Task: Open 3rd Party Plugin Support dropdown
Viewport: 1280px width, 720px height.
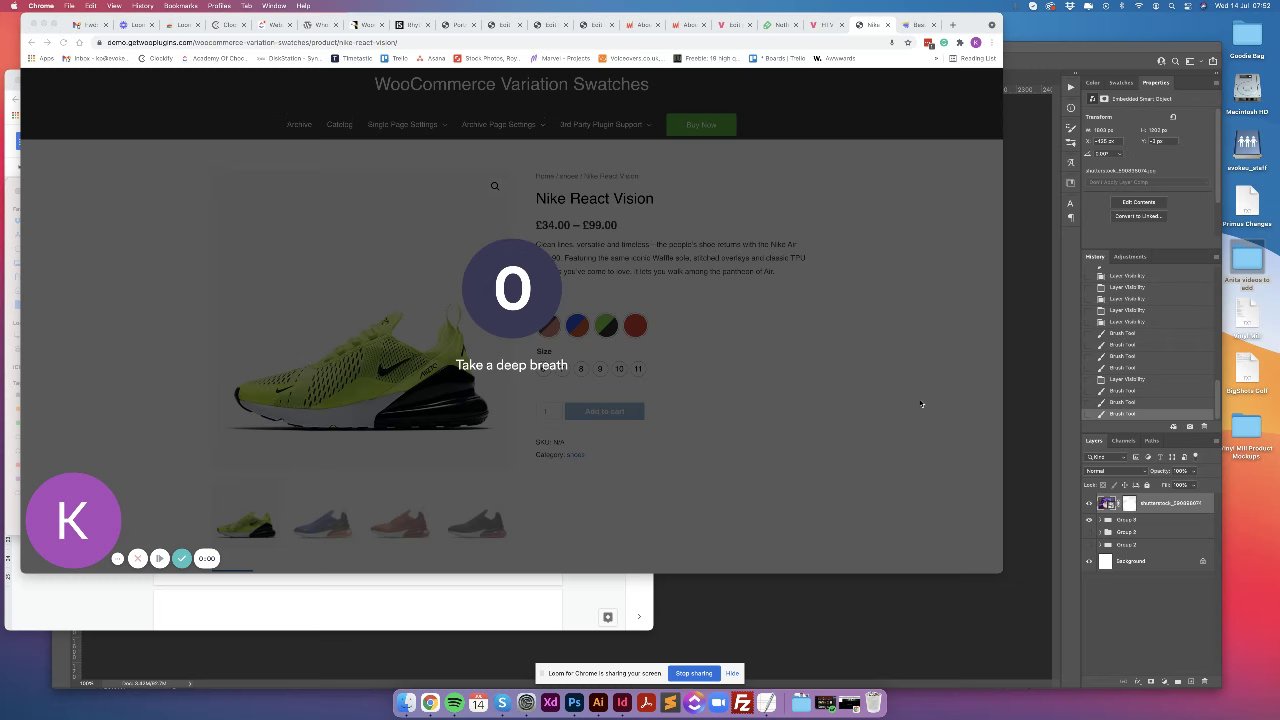Action: coord(606,125)
